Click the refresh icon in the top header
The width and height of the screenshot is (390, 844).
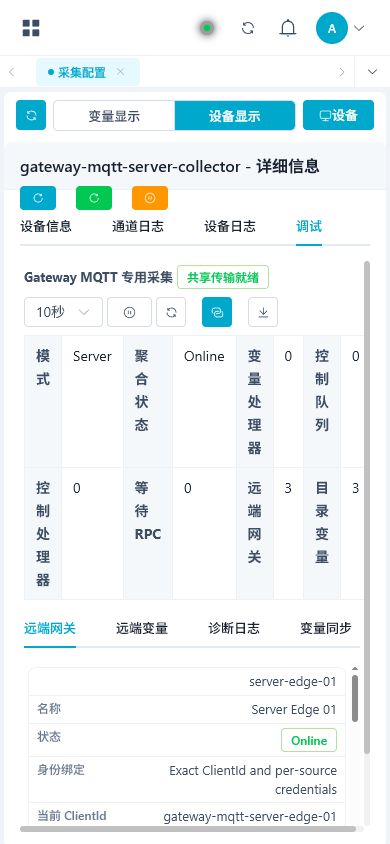pos(248,28)
